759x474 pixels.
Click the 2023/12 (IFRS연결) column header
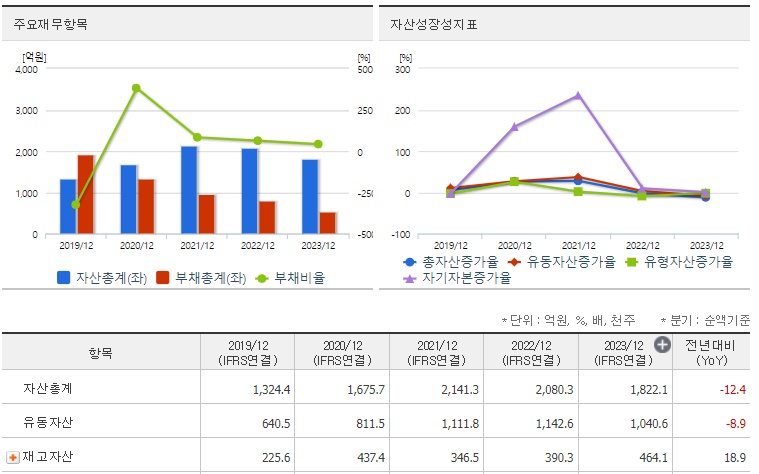623,352
